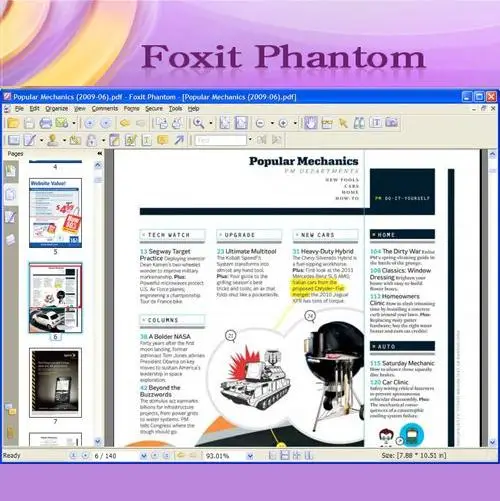The width and height of the screenshot is (500, 501).
Task: Open the File menu
Action: 19,109
